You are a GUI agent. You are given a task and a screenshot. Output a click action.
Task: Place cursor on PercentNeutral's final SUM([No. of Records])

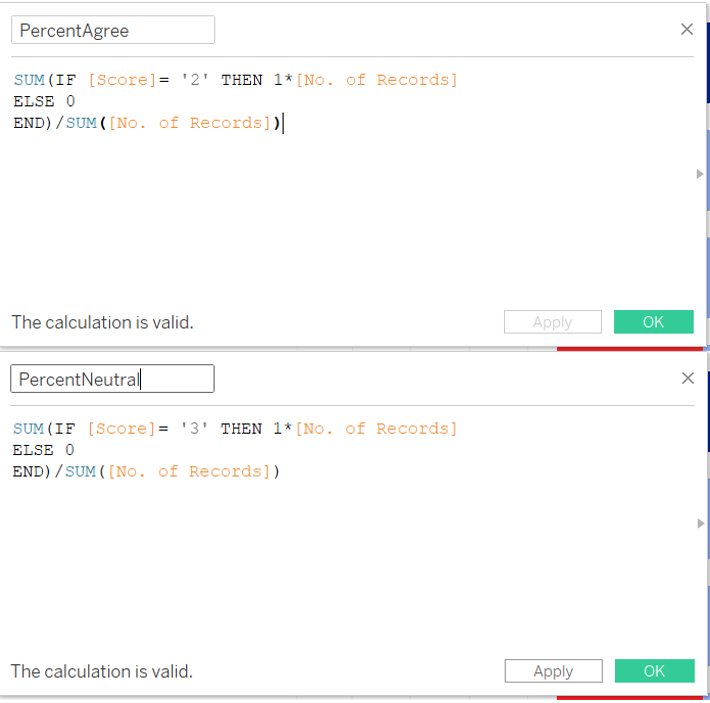click(172, 472)
